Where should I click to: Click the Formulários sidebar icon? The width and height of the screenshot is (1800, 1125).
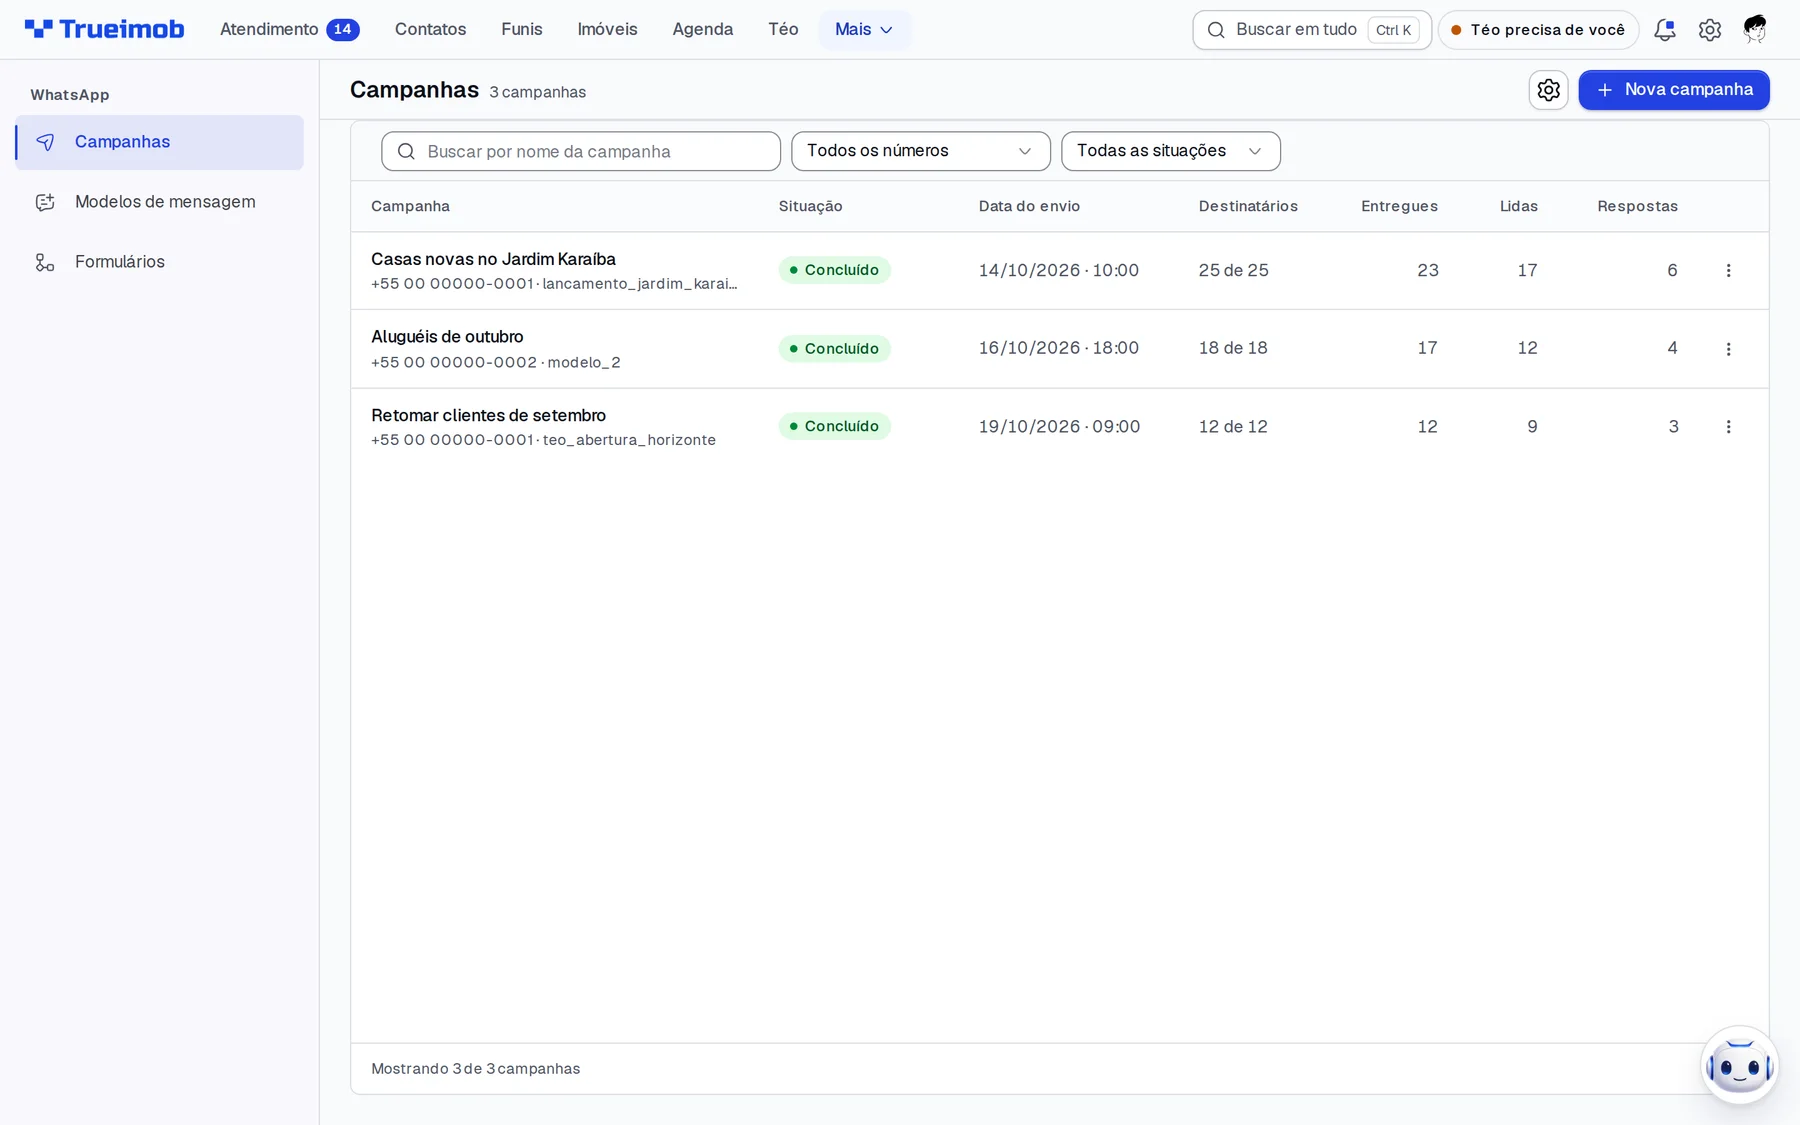pos(45,262)
